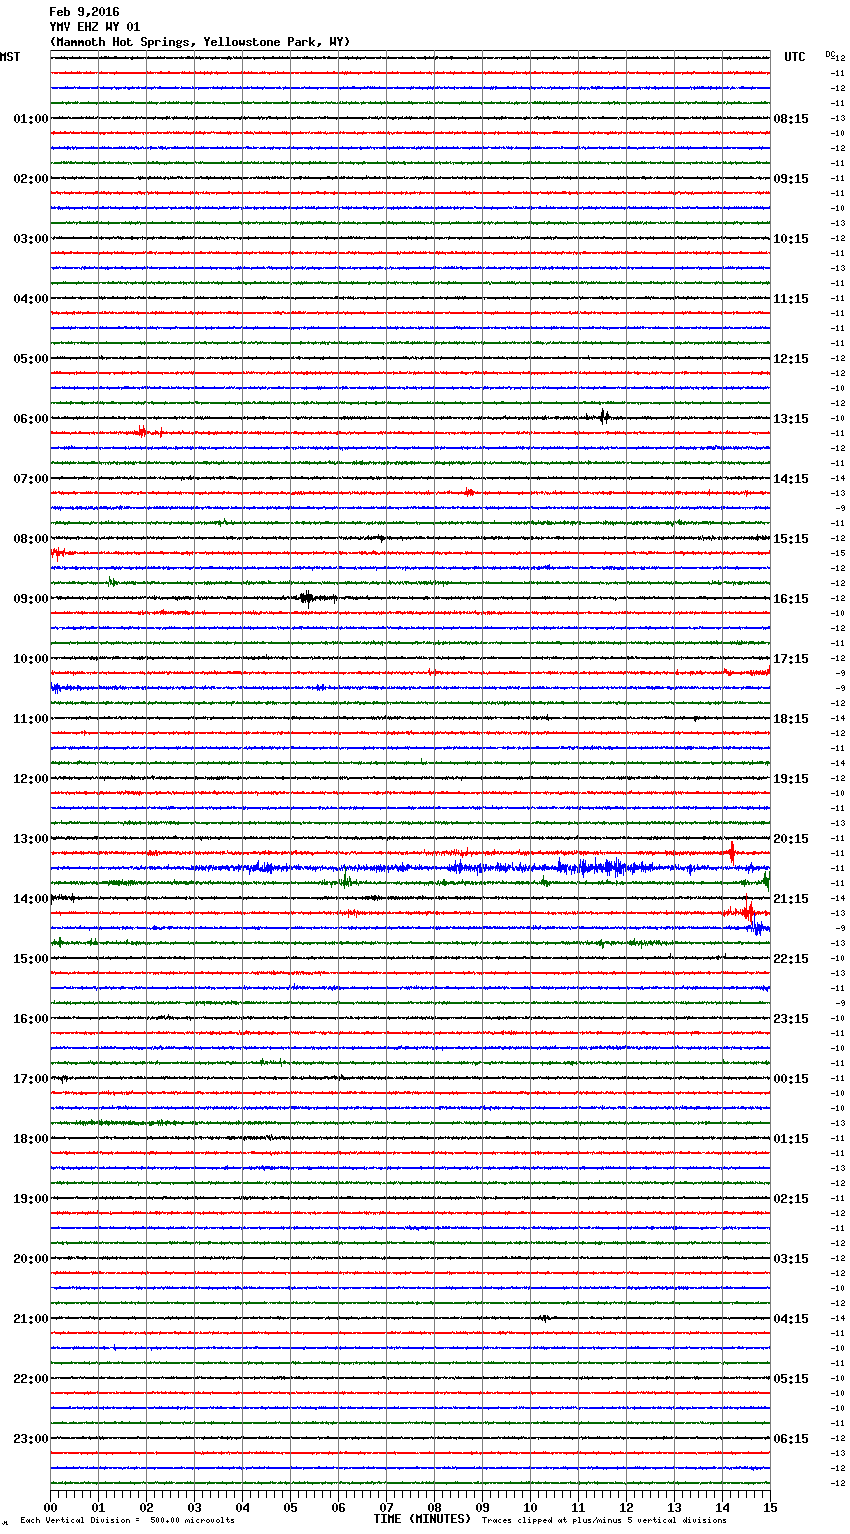Click the '21:15' UTC time label
The height and width of the screenshot is (1534, 850).
[x=791, y=899]
